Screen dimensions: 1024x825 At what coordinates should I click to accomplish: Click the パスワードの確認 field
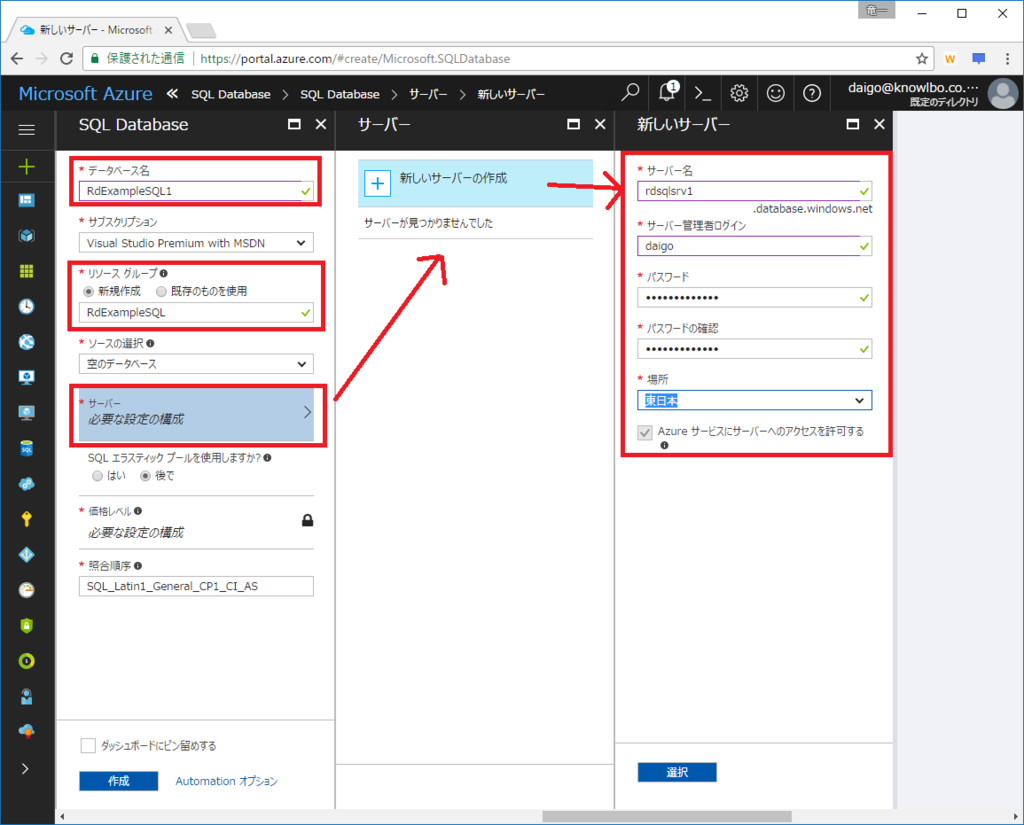coord(754,349)
